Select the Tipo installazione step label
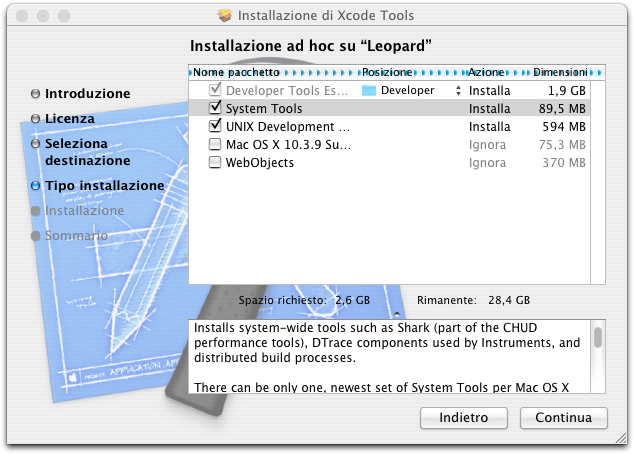Viewport: 634px width, 454px height. [105, 186]
